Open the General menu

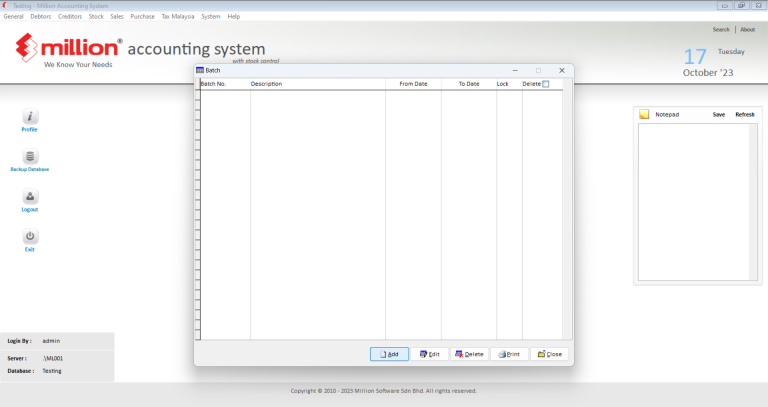pyautogui.click(x=14, y=16)
